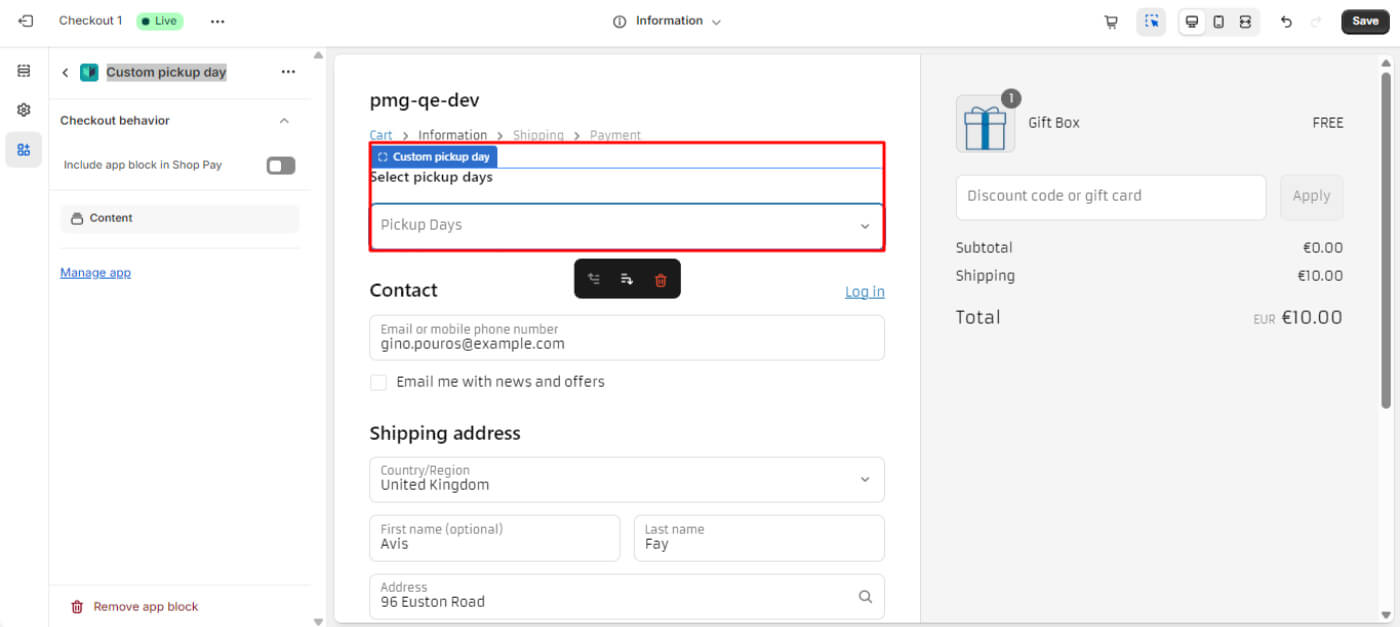Click the Save button
Image resolution: width=1400 pixels, height=627 pixels.
tap(1365, 21)
